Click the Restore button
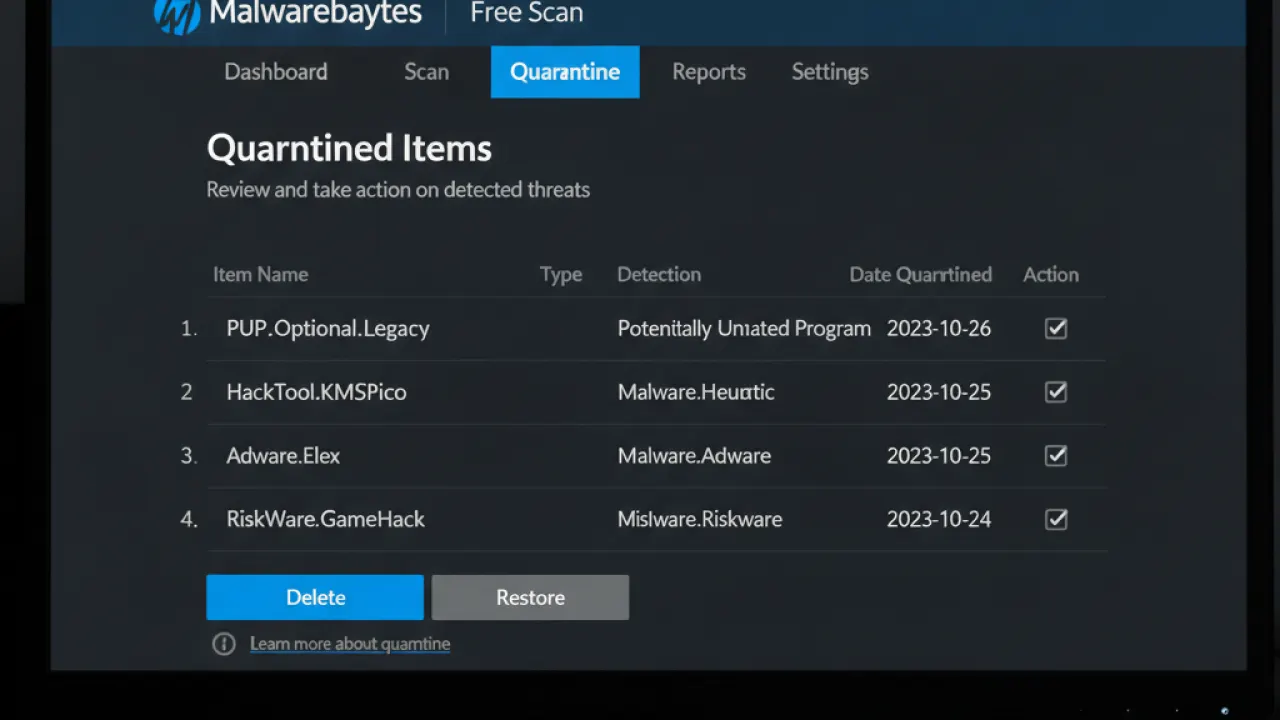 530,597
